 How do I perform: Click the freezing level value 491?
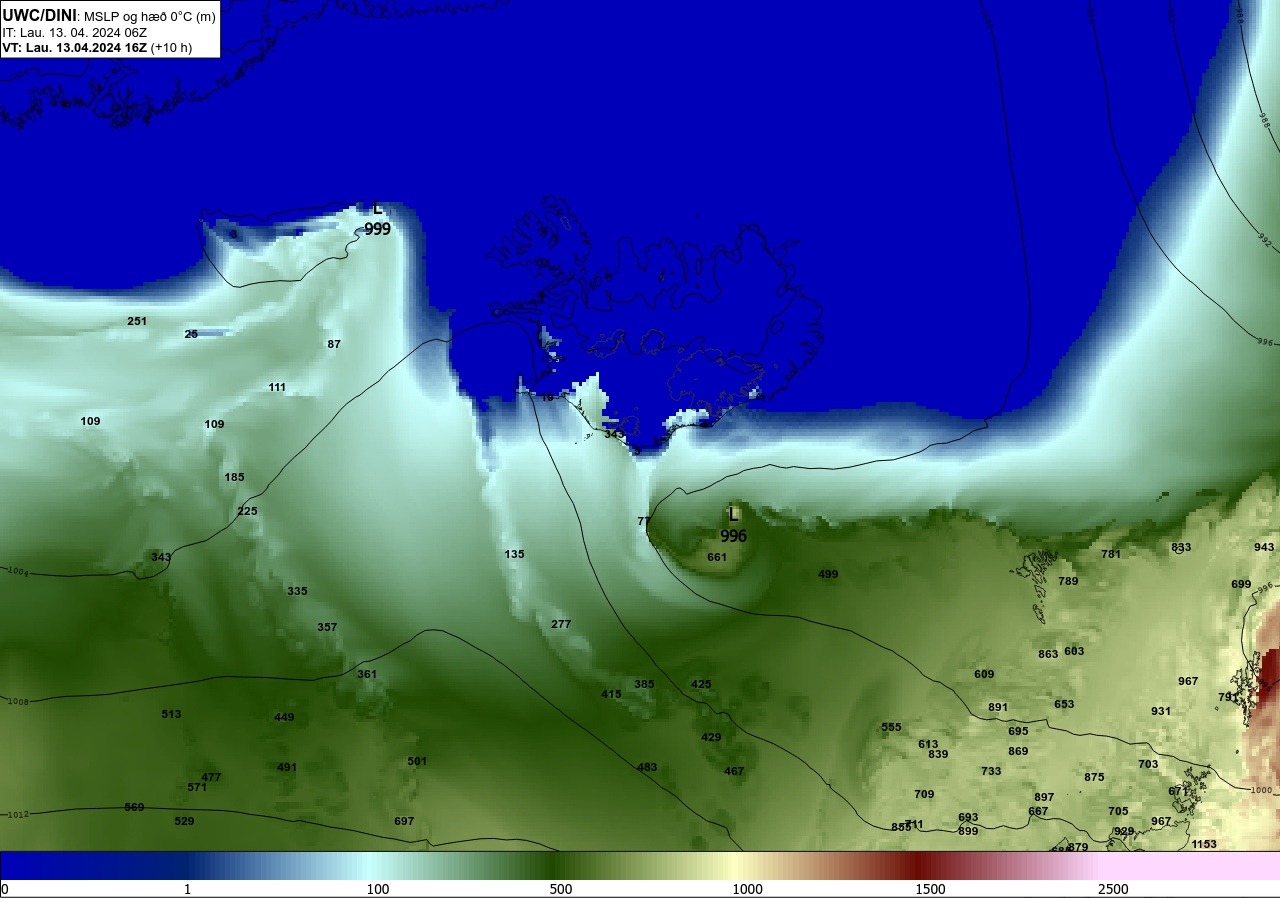pyautogui.click(x=287, y=767)
